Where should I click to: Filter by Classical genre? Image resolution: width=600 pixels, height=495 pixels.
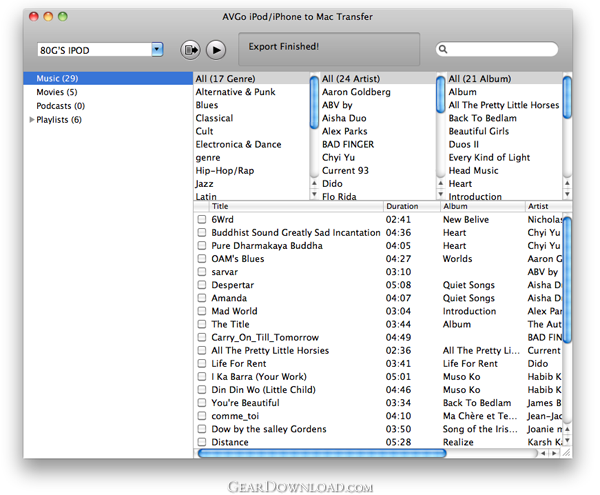(214, 118)
